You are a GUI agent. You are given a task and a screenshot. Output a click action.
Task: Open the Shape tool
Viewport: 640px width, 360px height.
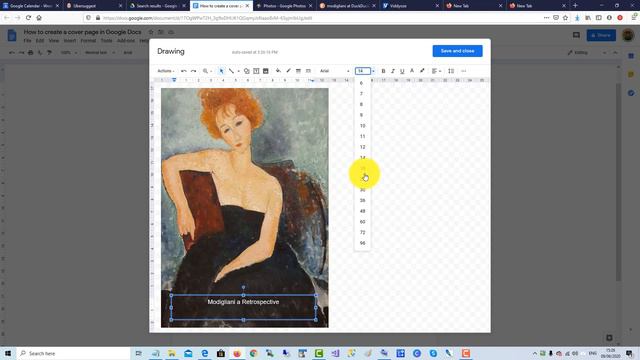[247, 71]
